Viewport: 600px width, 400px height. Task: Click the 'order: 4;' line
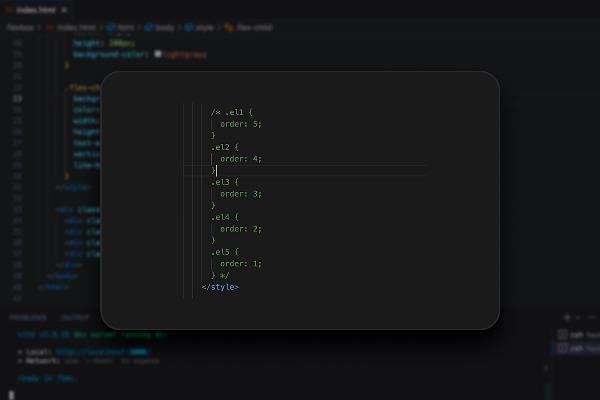point(241,159)
